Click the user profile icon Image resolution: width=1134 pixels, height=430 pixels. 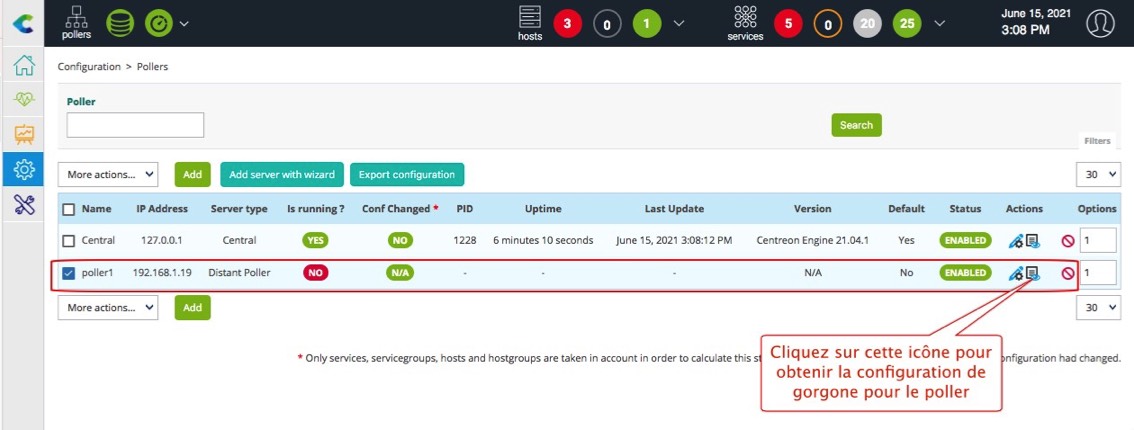point(1100,22)
